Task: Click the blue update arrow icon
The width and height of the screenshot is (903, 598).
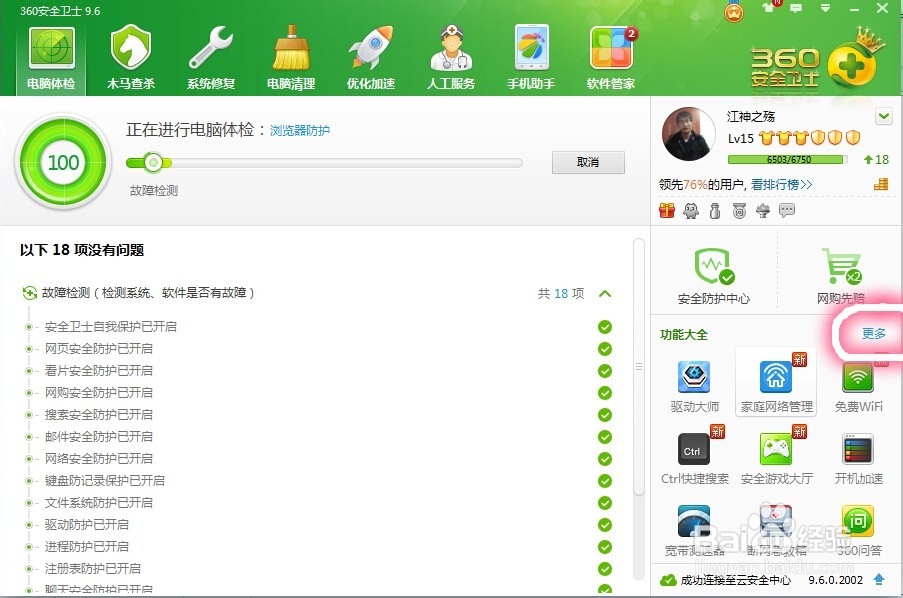Action: click(879, 580)
